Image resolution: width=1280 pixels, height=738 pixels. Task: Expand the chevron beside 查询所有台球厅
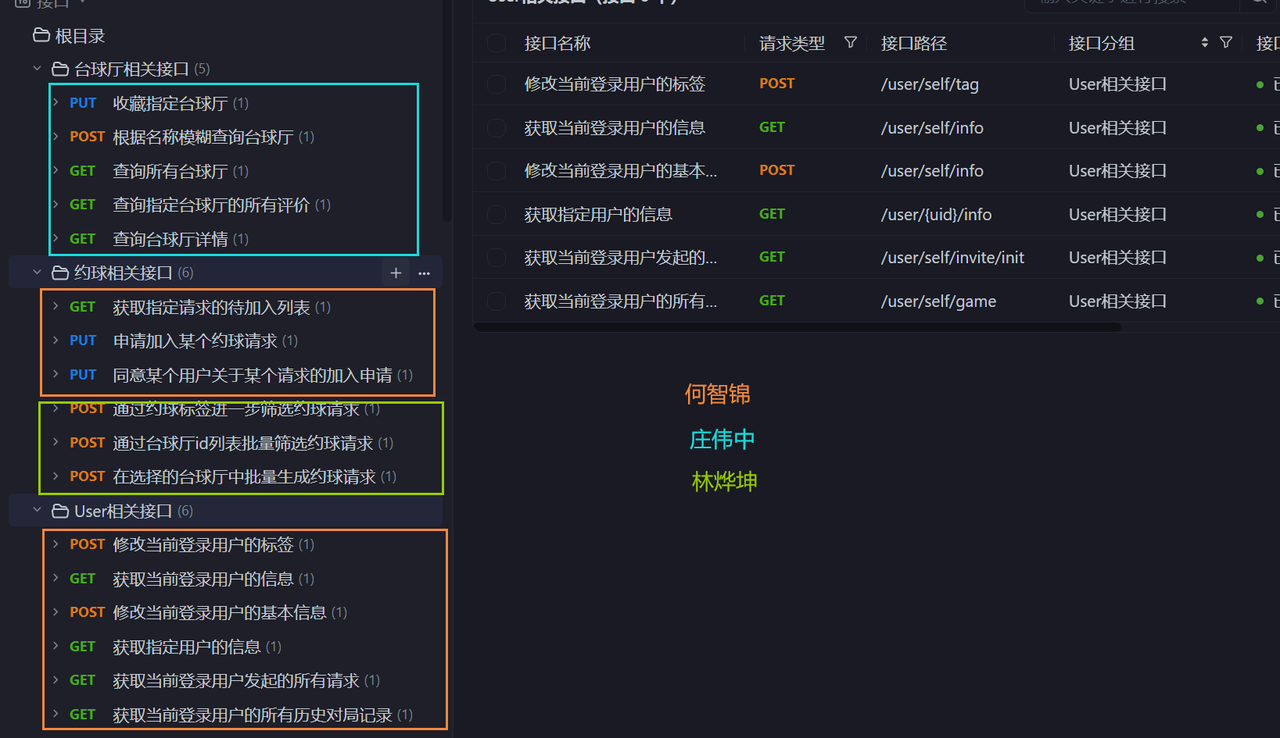pyautogui.click(x=56, y=171)
